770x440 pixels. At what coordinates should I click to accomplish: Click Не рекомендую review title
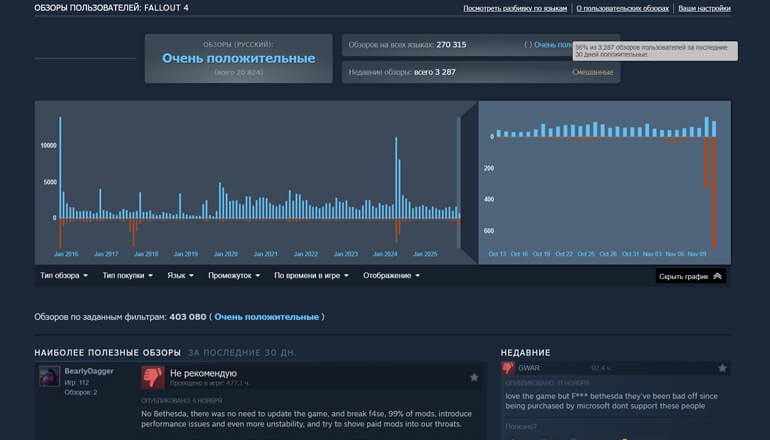coord(203,373)
